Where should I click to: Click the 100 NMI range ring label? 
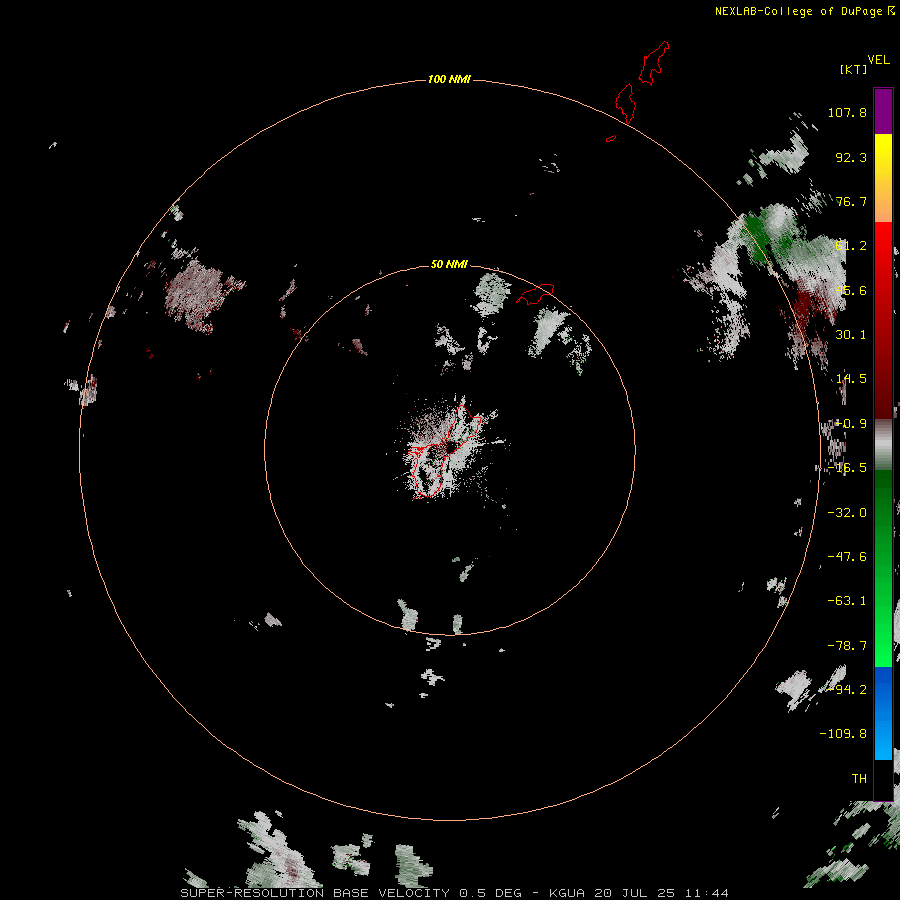pyautogui.click(x=449, y=79)
